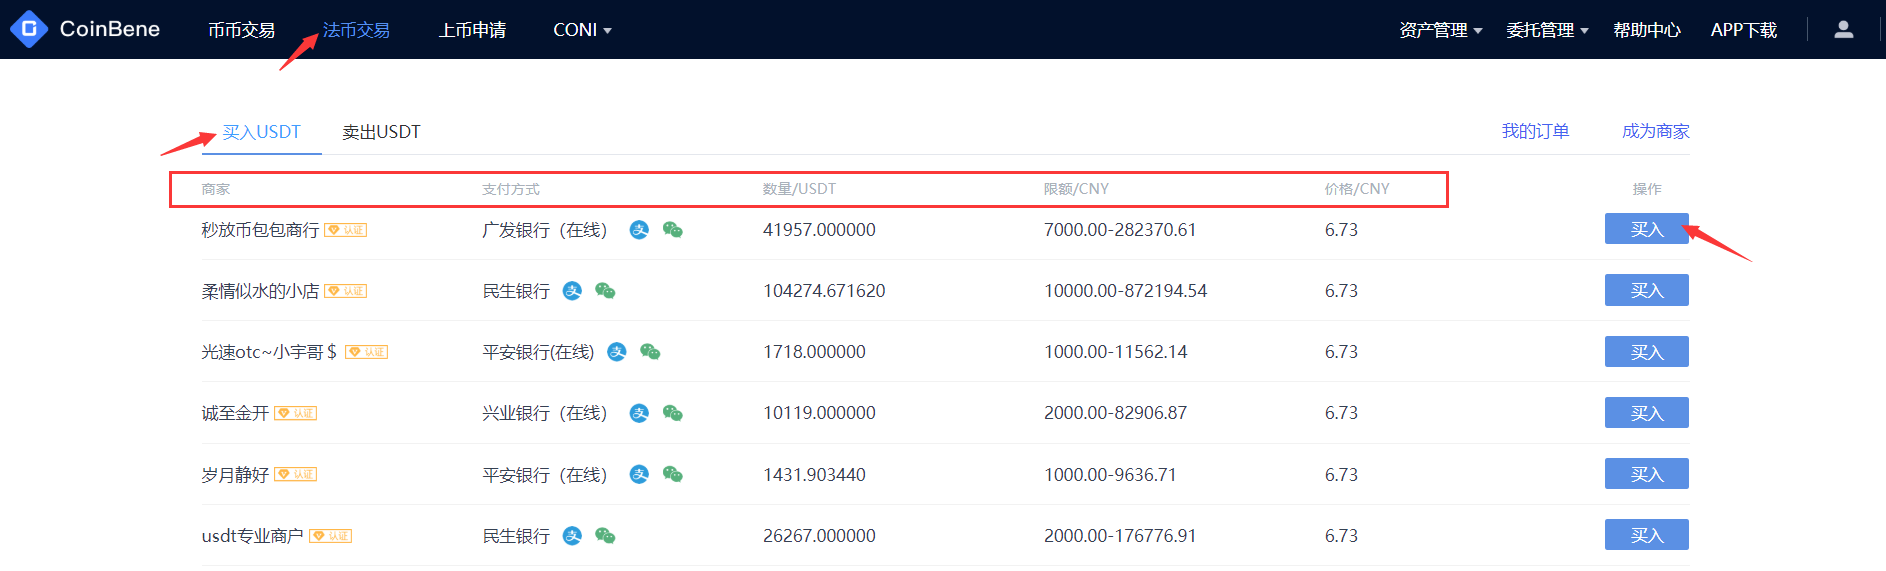Open 币币交易 in the top navigation
The image size is (1886, 571).
(241, 30)
